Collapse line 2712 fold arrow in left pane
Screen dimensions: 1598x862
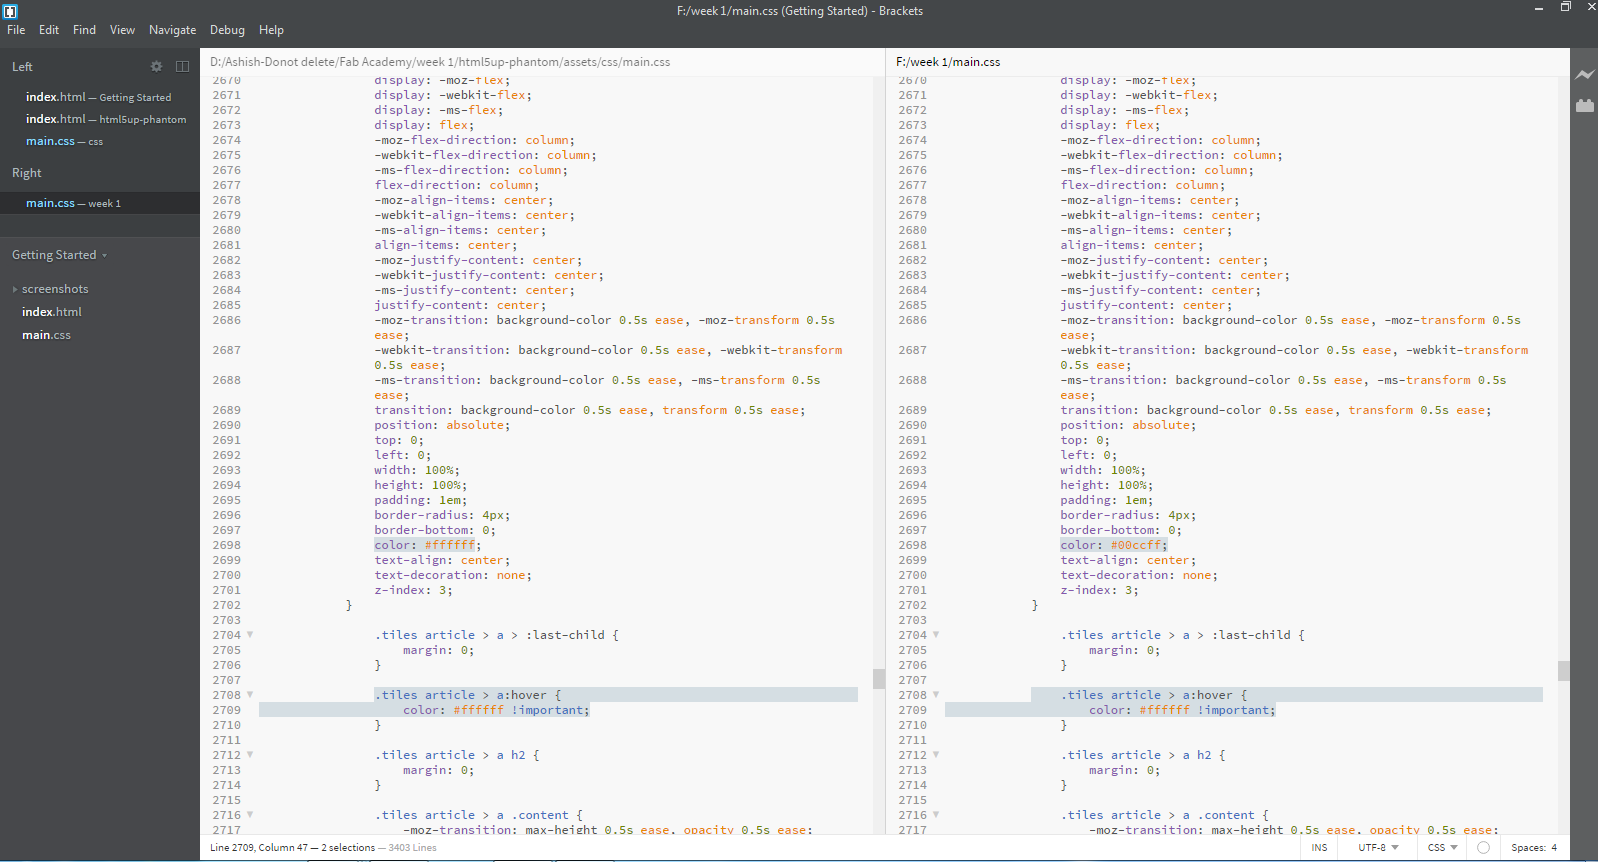tap(250, 755)
